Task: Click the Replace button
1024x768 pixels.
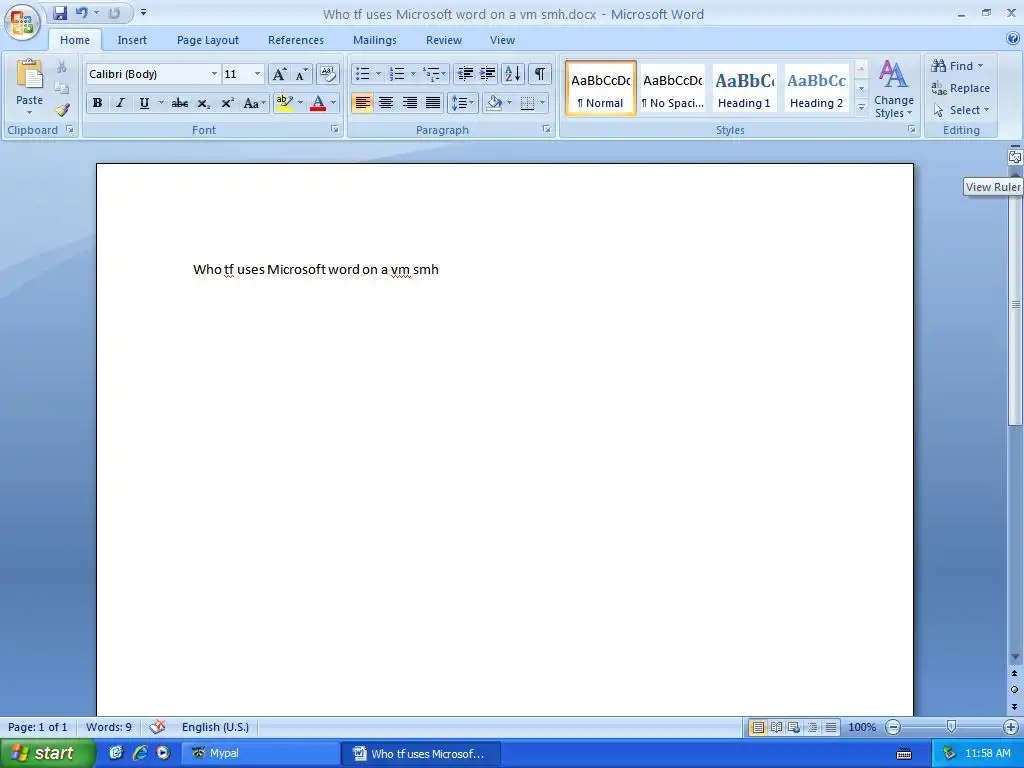Action: 961,88
